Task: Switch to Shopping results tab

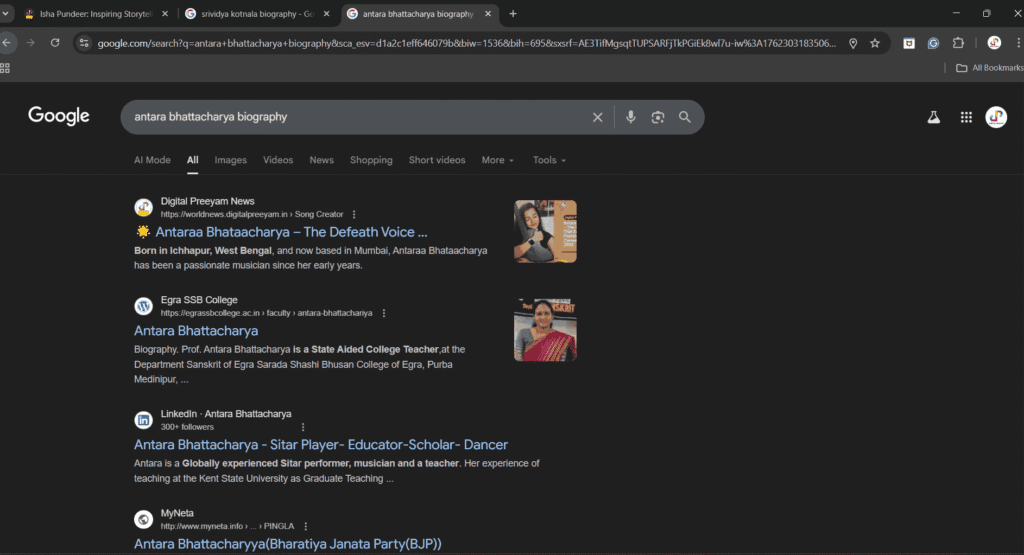Action: [371, 160]
